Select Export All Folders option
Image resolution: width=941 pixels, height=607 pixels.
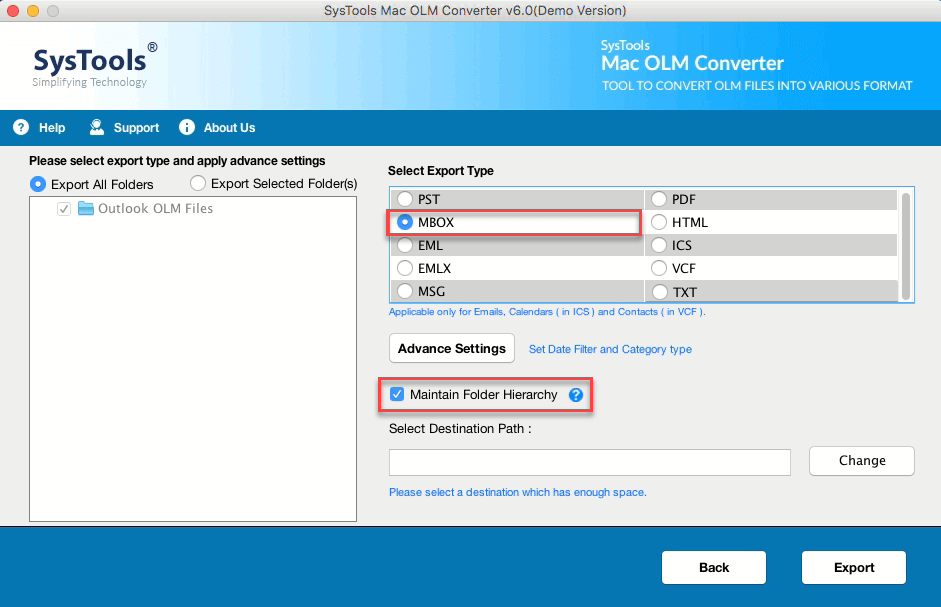click(38, 184)
